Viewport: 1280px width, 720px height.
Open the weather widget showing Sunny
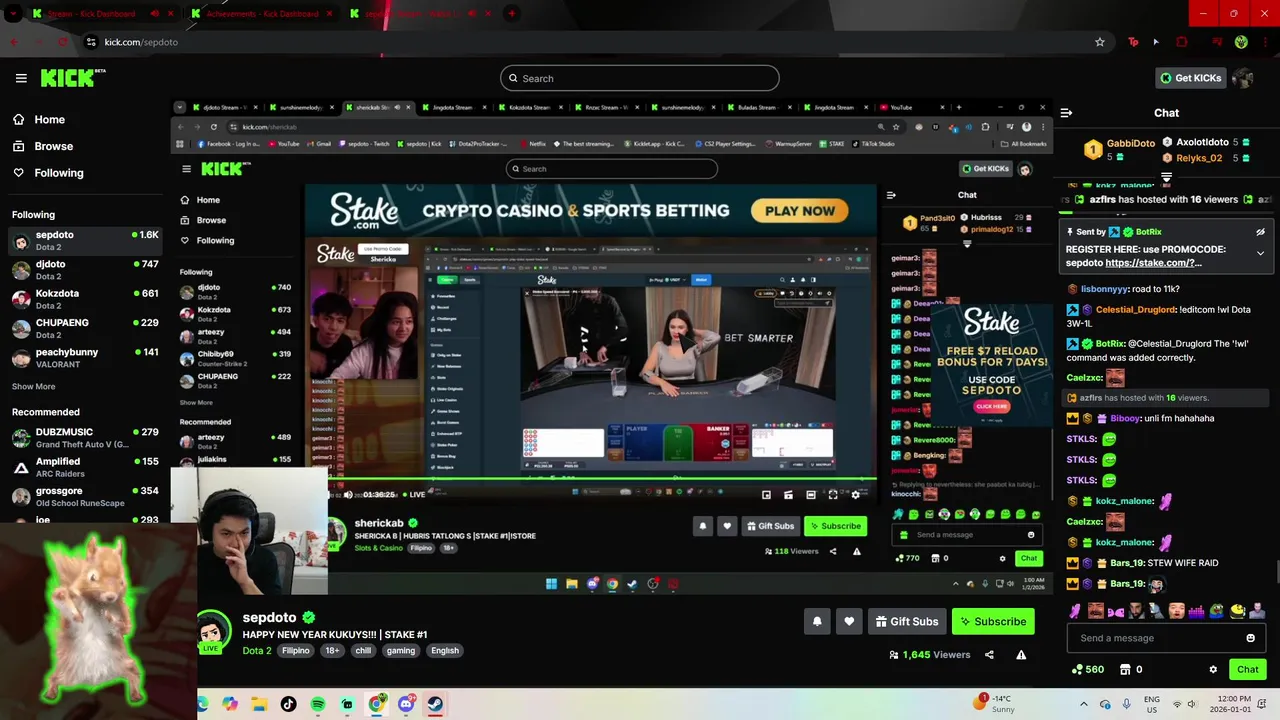point(995,704)
